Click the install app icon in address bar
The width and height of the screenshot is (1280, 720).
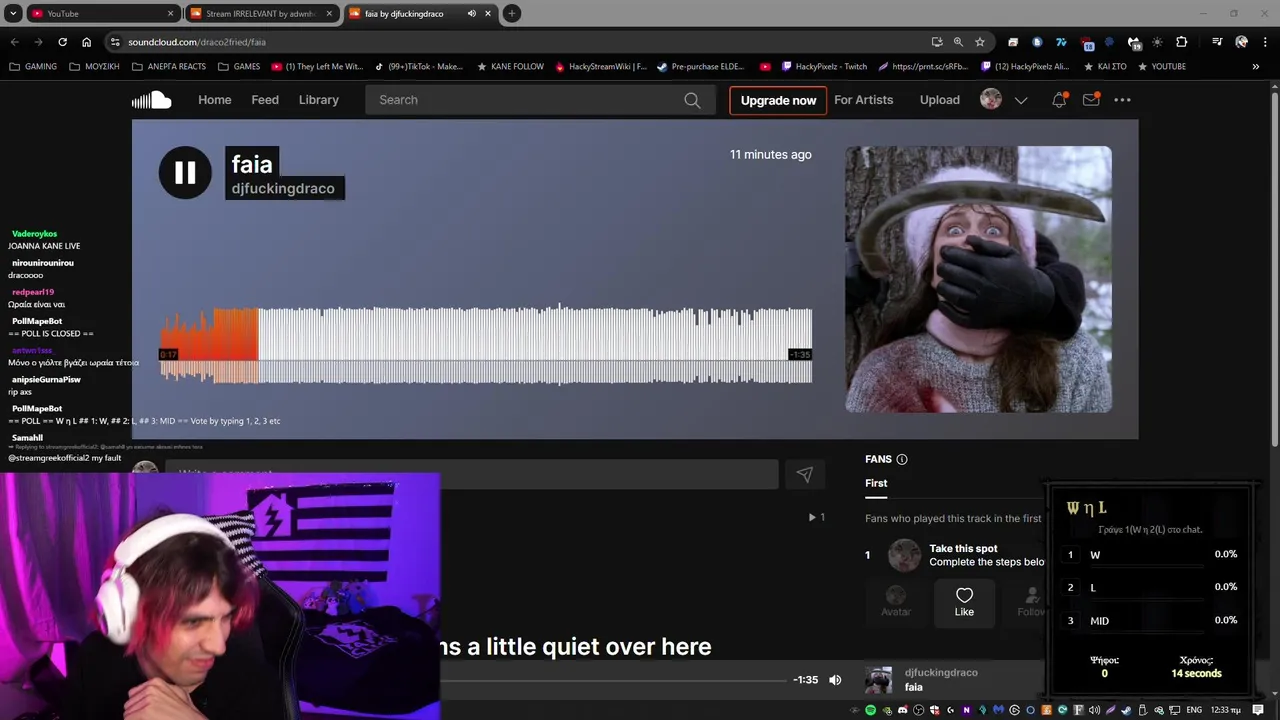[x=937, y=42]
